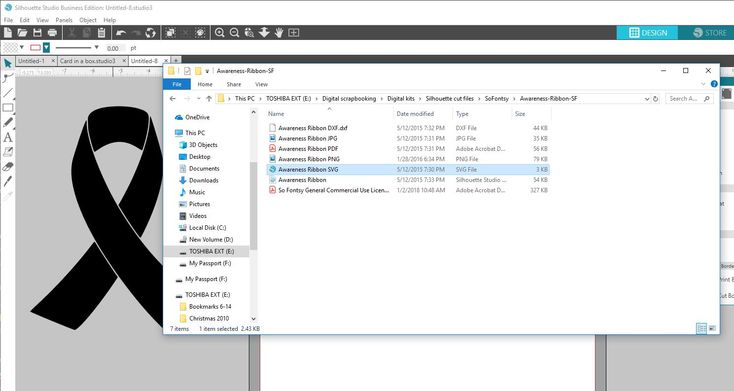Click the transparent fill pattern swatch
The width and height of the screenshot is (734, 391).
click(x=10, y=47)
